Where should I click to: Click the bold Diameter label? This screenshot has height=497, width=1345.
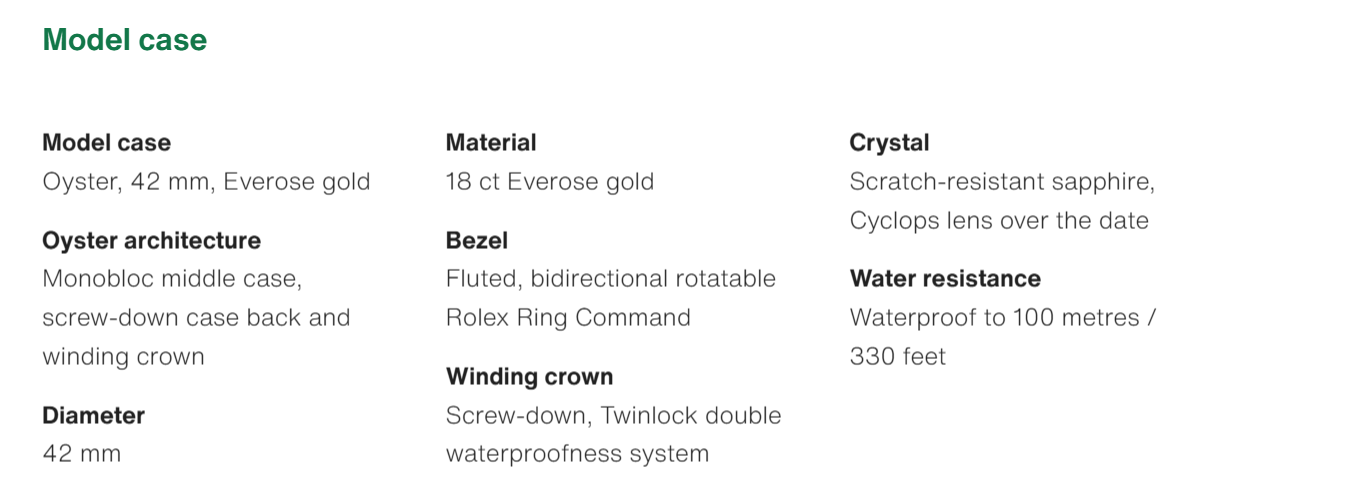coord(93,415)
